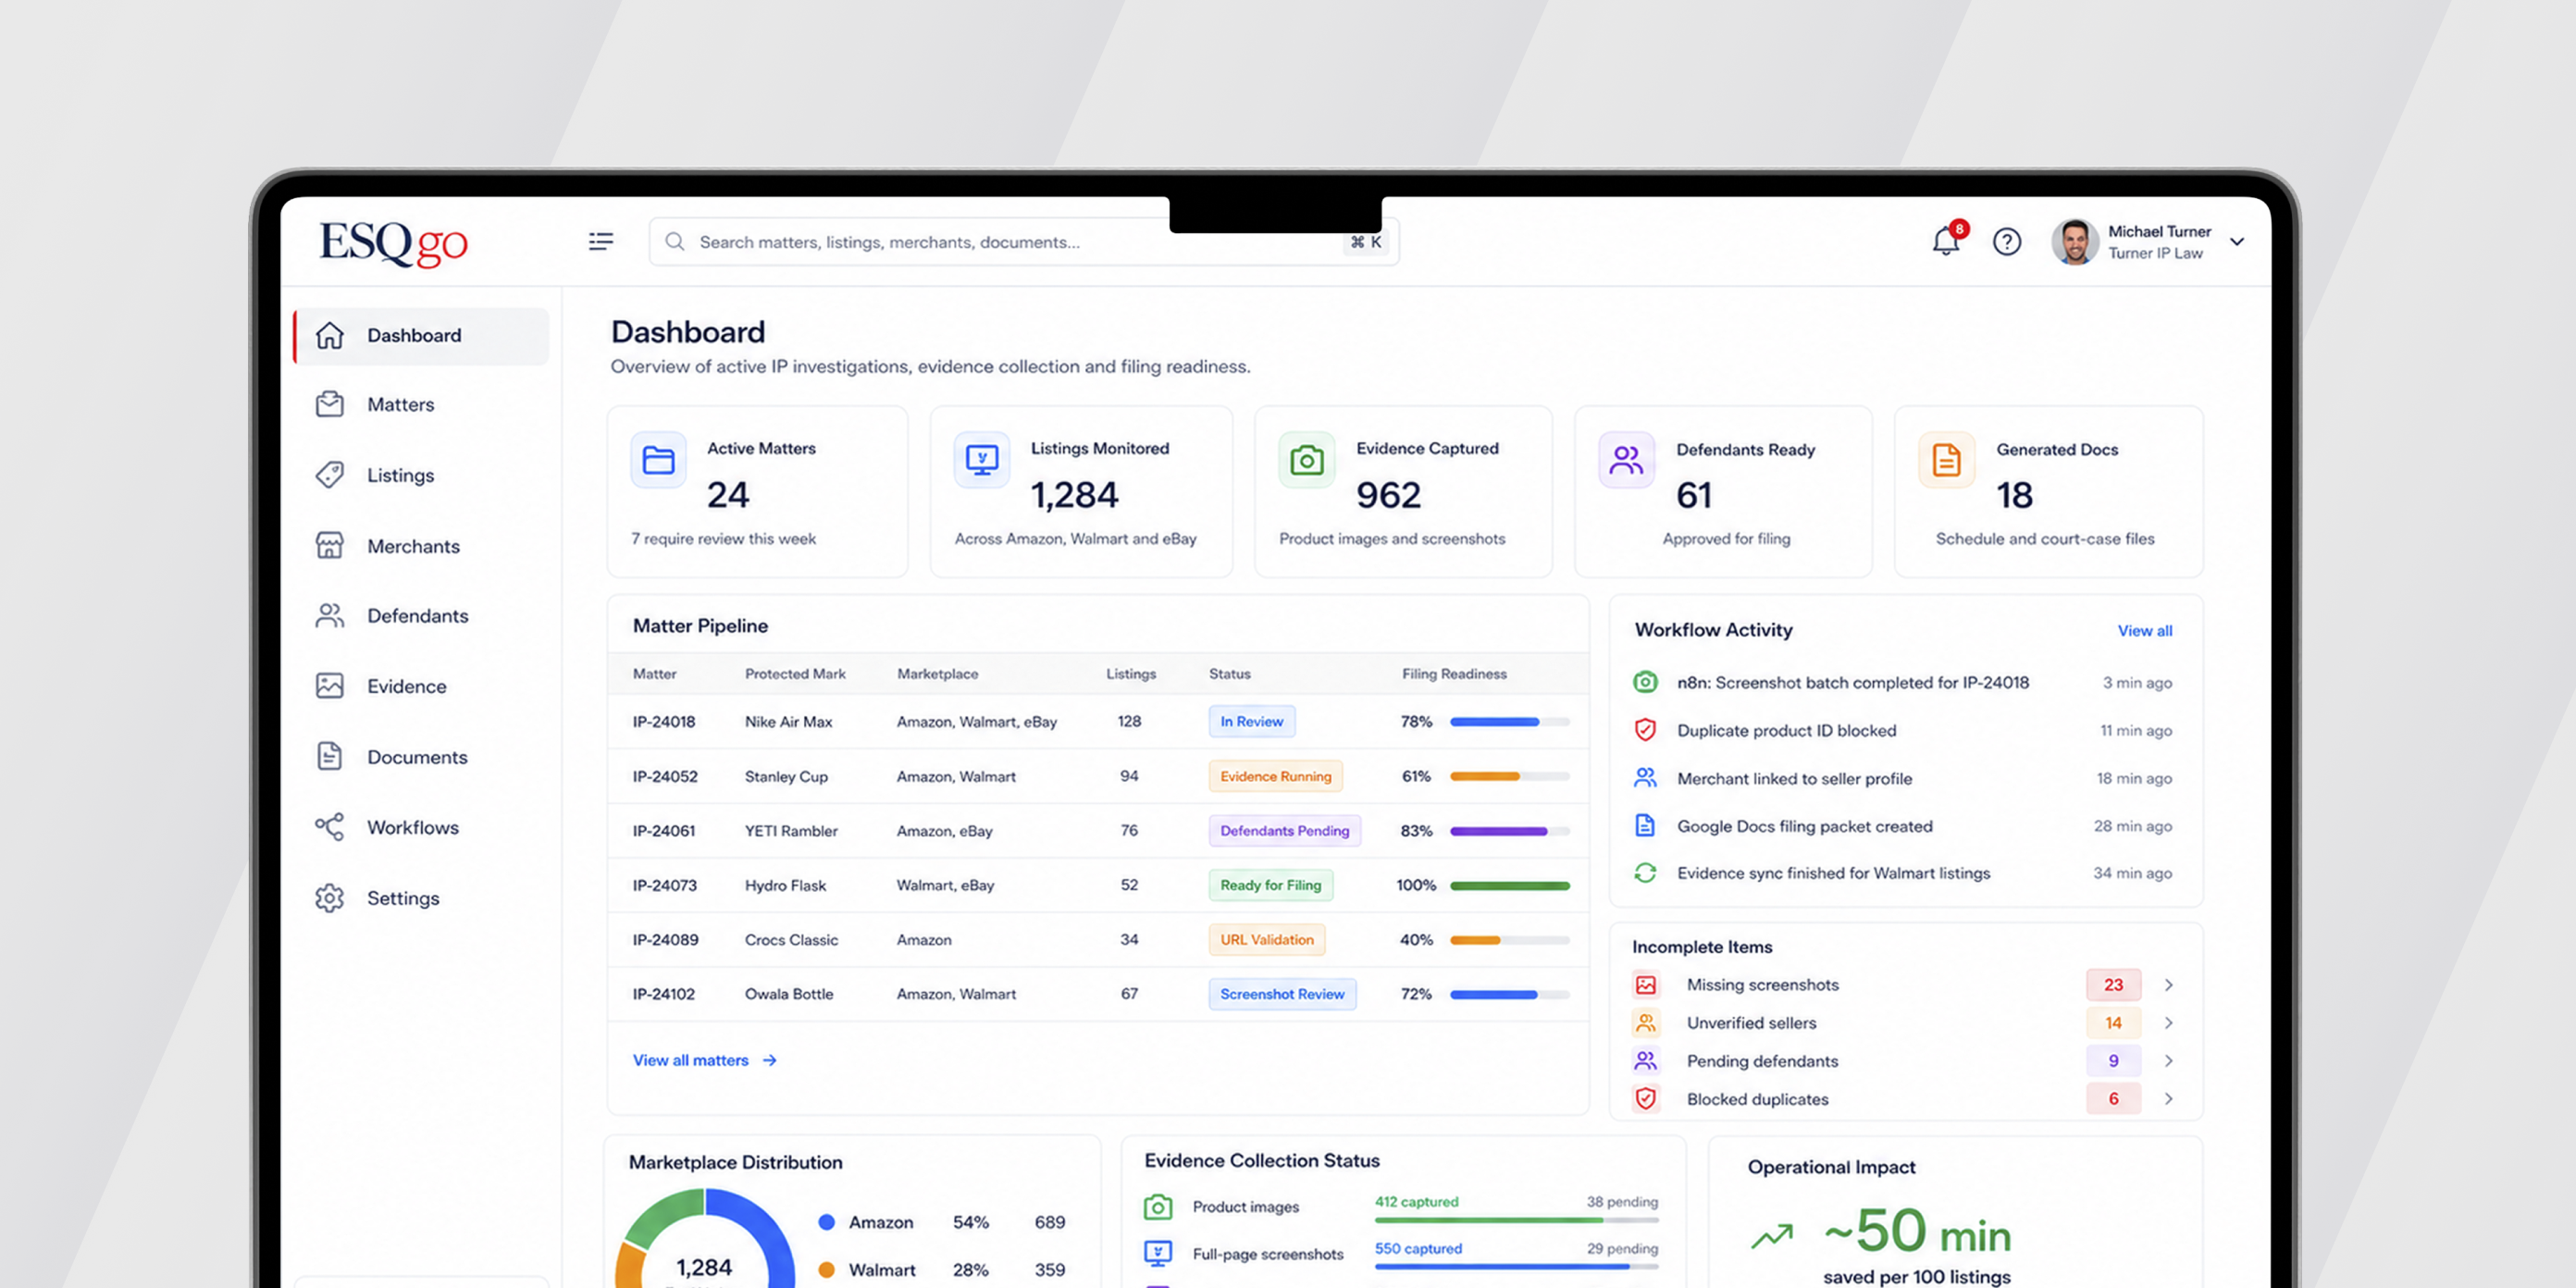Click the shield icon for Duplicate product ID blocked
The height and width of the screenshot is (1288, 2576).
pos(1645,730)
